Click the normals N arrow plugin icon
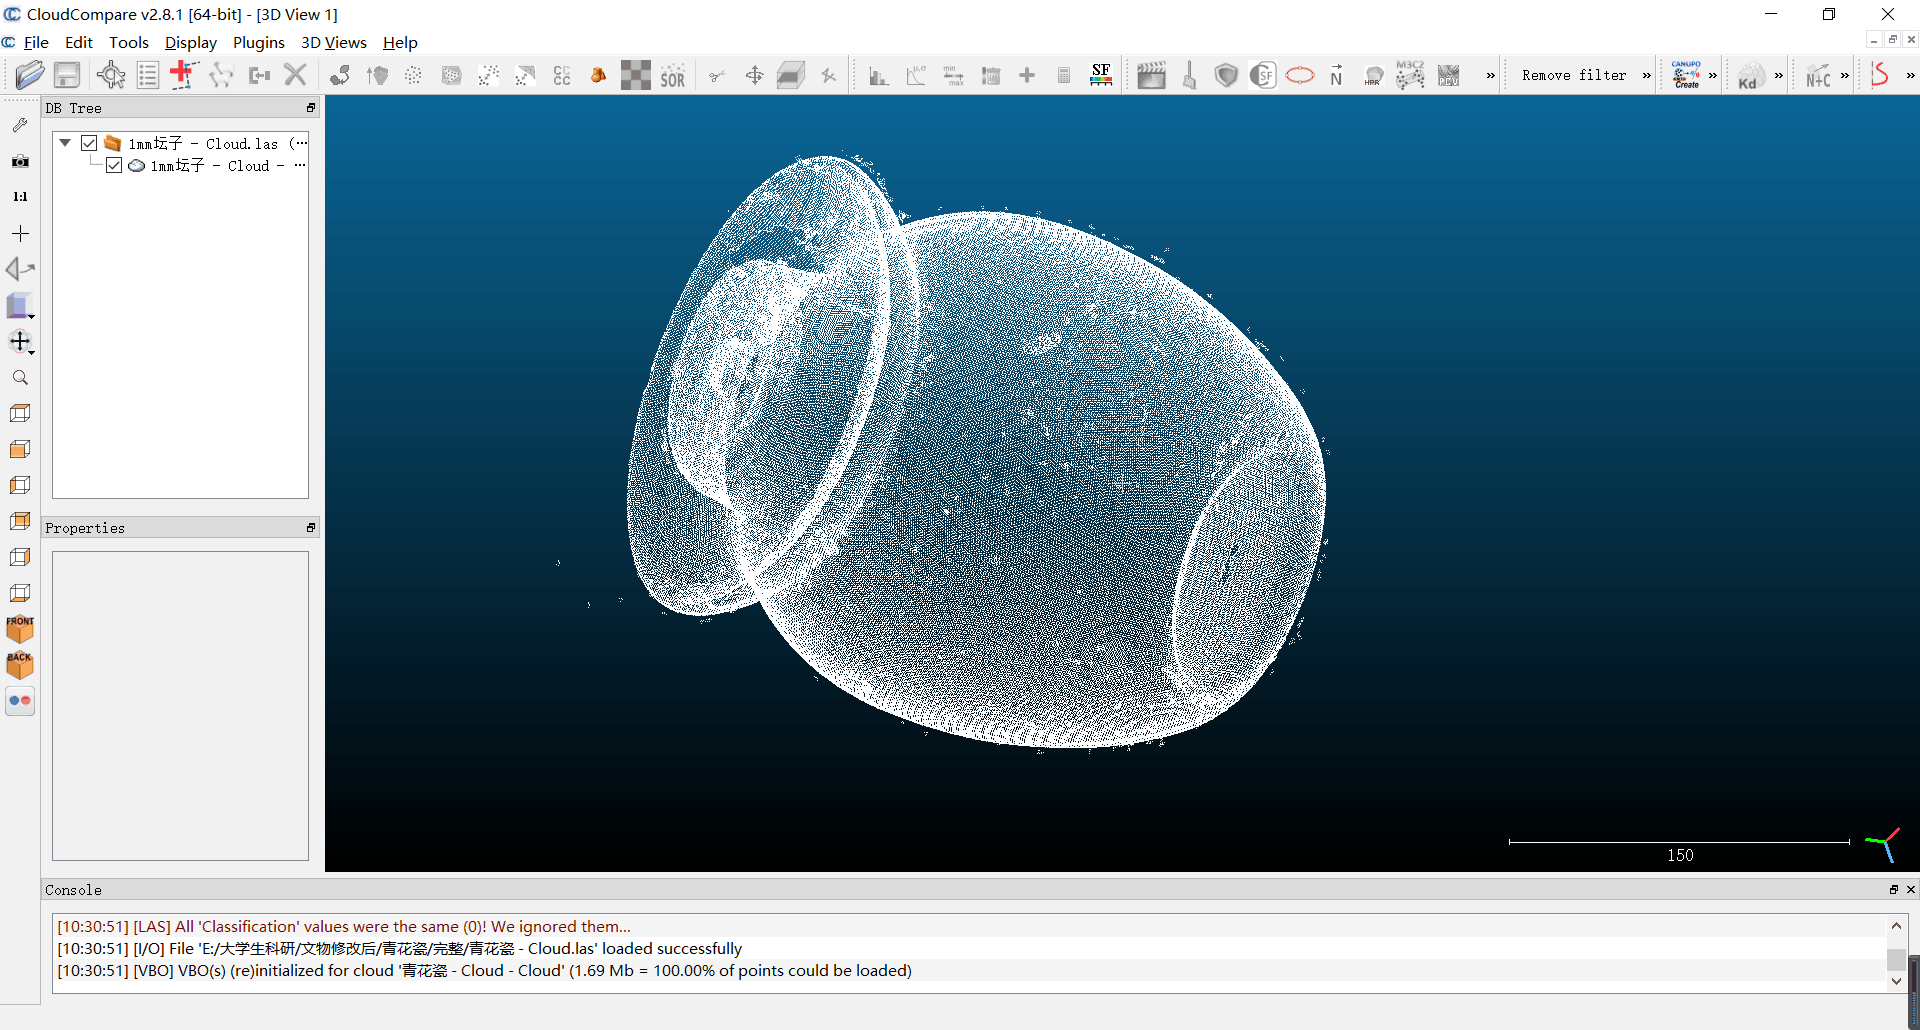This screenshot has width=1920, height=1030. [x=1336, y=75]
